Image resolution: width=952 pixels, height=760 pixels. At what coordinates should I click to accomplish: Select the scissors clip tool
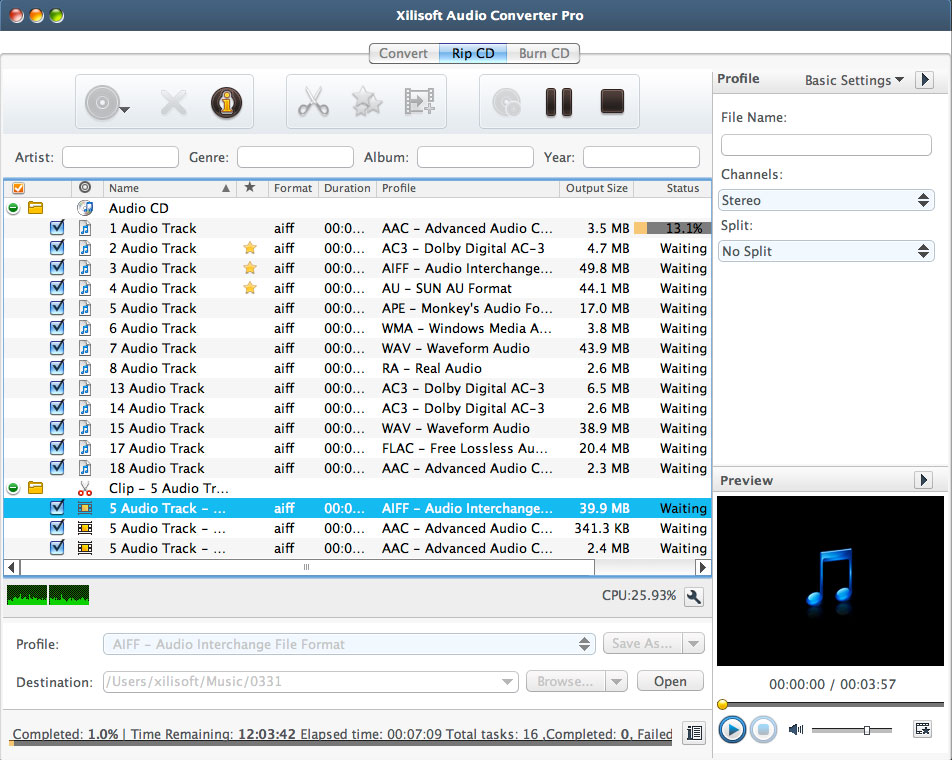click(x=313, y=102)
